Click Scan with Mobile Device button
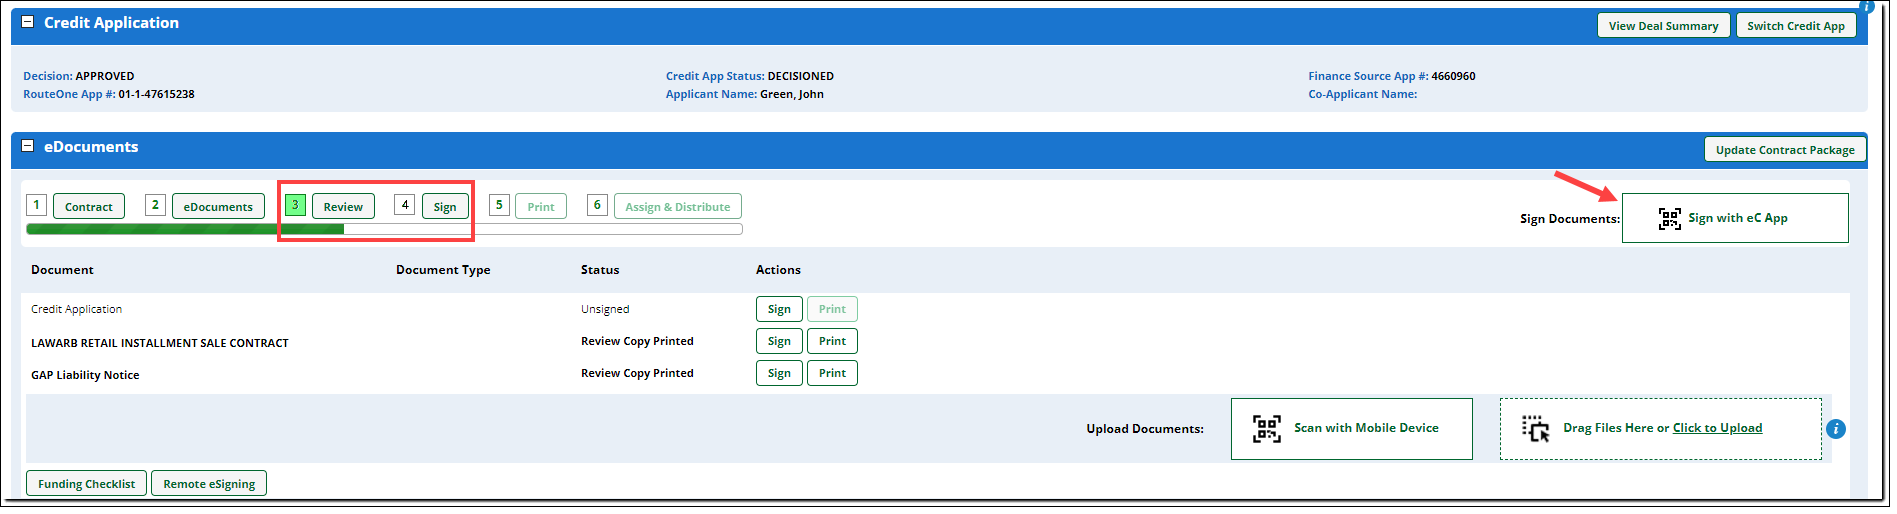 pyautogui.click(x=1352, y=429)
